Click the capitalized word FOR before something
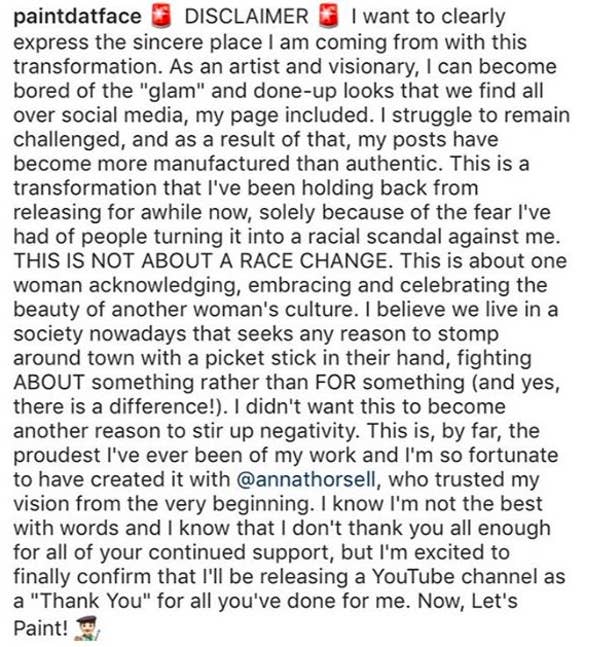 coord(336,383)
